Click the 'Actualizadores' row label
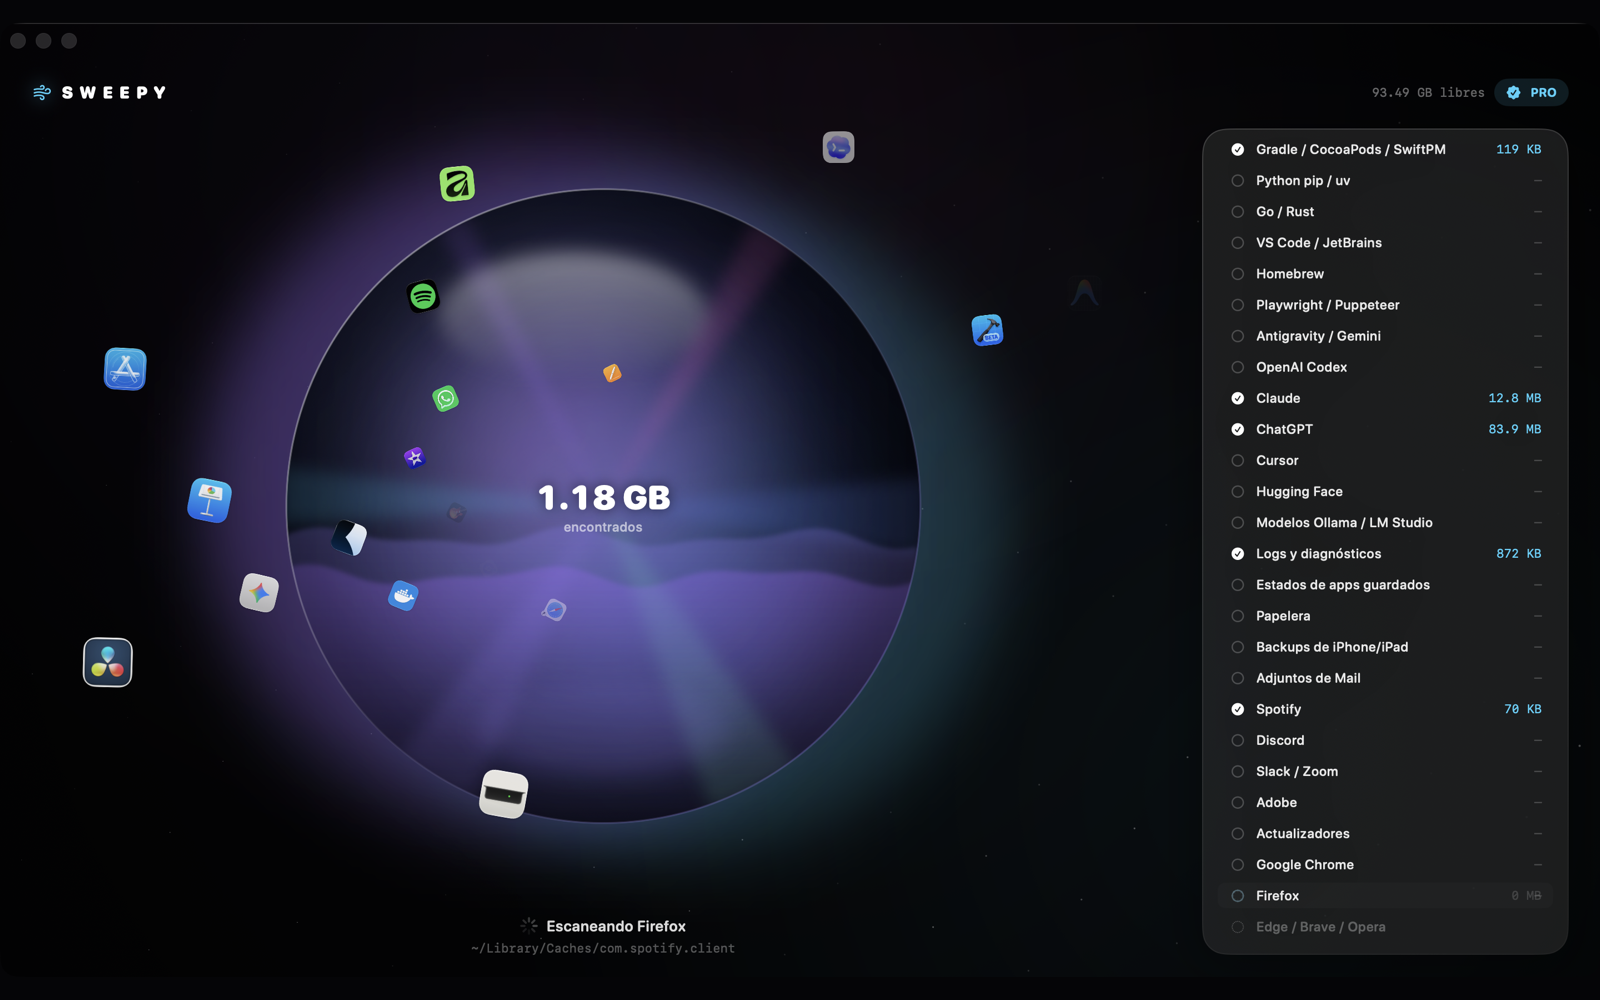Viewport: 1600px width, 1000px height. 1303,833
